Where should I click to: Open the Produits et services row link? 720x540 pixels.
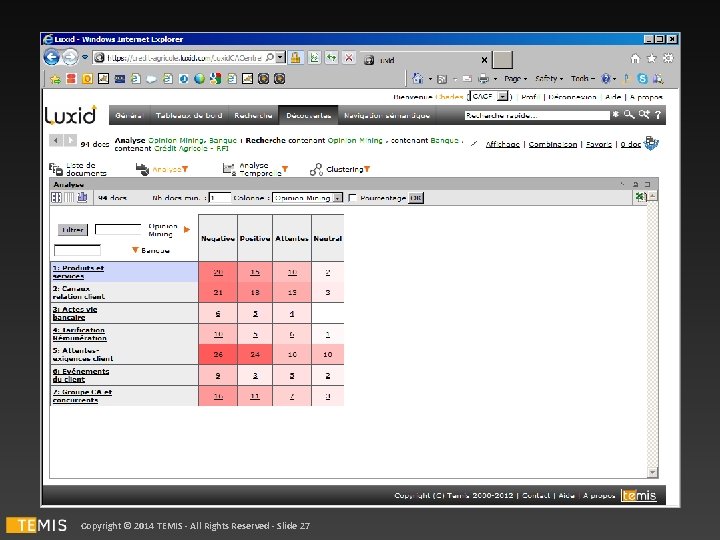pos(78,272)
